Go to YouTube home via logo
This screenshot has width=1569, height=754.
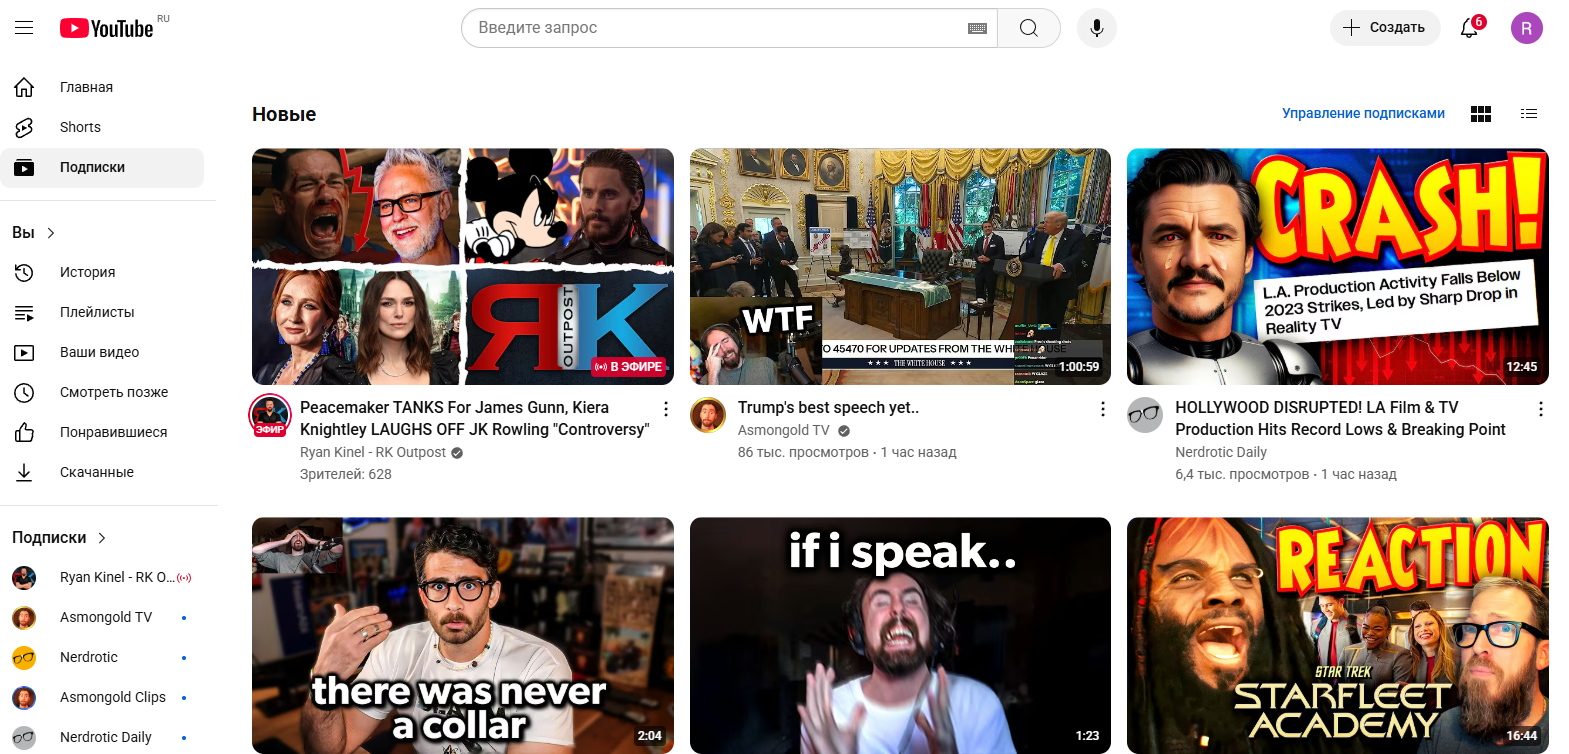coord(107,28)
